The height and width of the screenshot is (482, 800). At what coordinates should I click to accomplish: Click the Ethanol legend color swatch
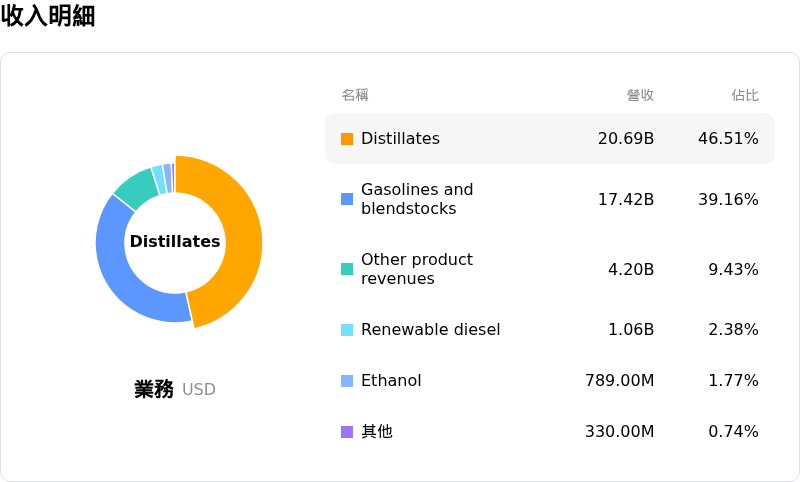347,380
